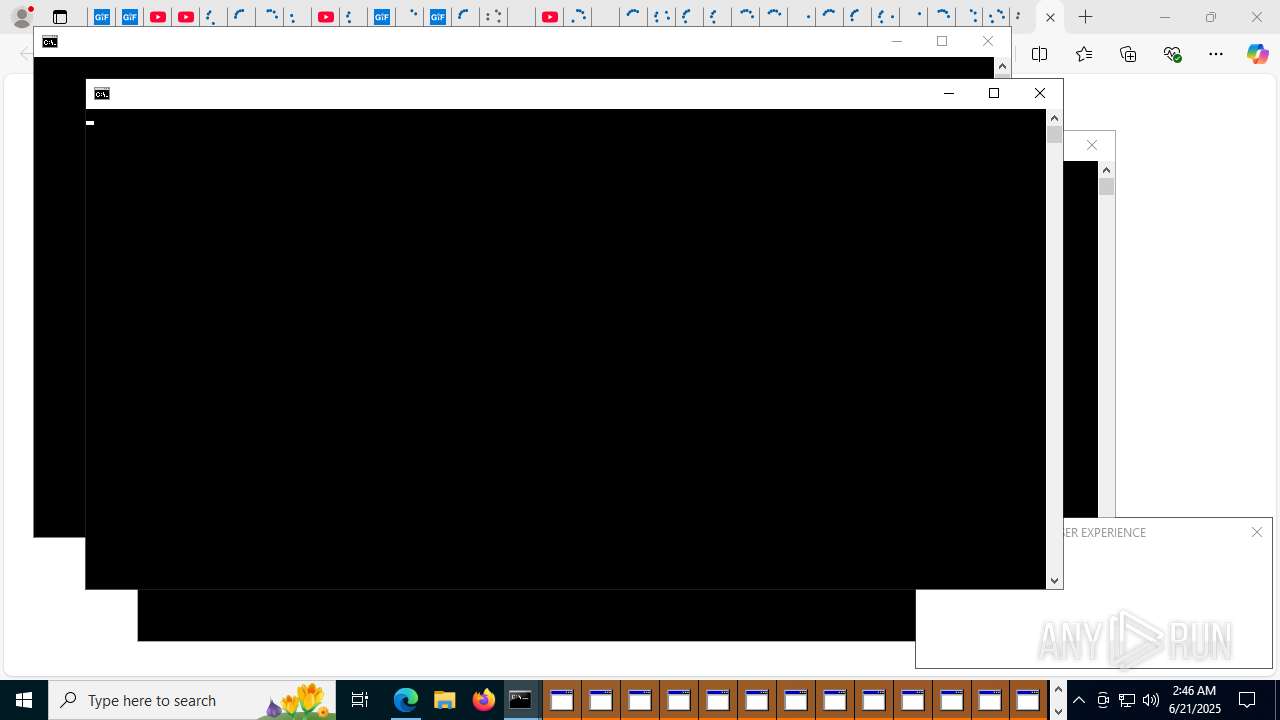Minimize the back console window

pyautogui.click(x=896, y=41)
